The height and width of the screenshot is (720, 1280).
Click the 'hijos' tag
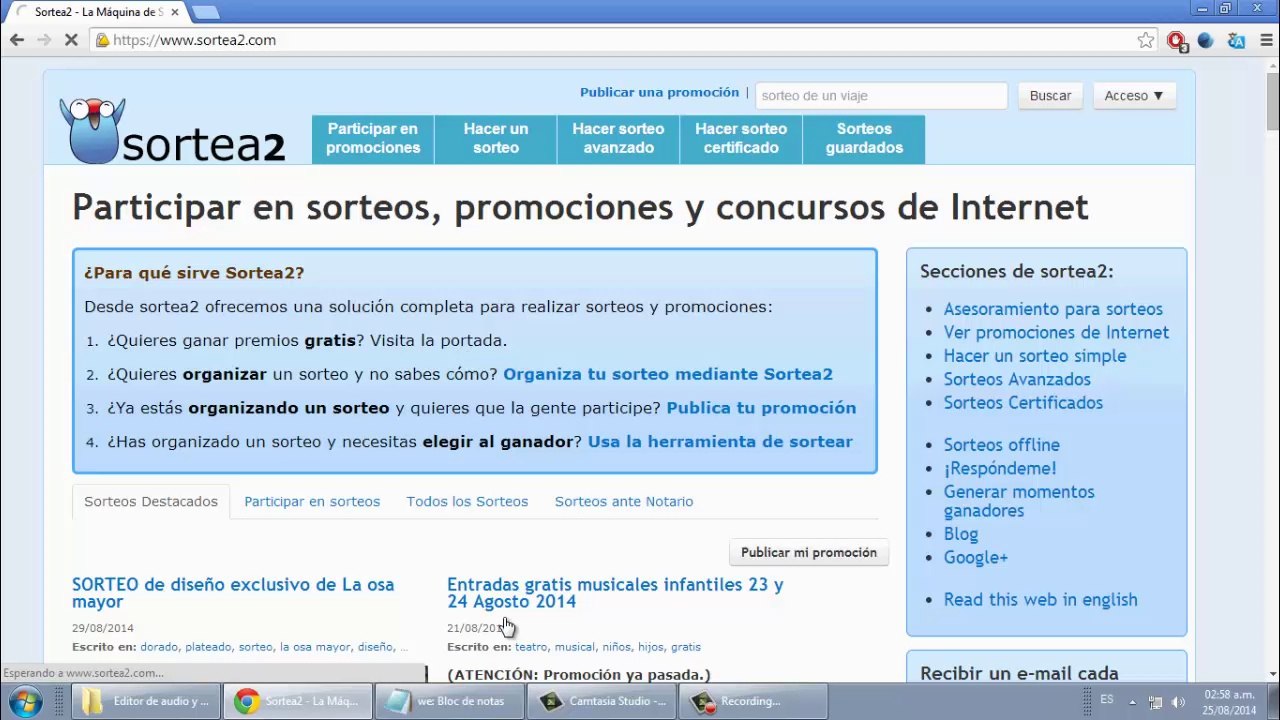click(650, 647)
